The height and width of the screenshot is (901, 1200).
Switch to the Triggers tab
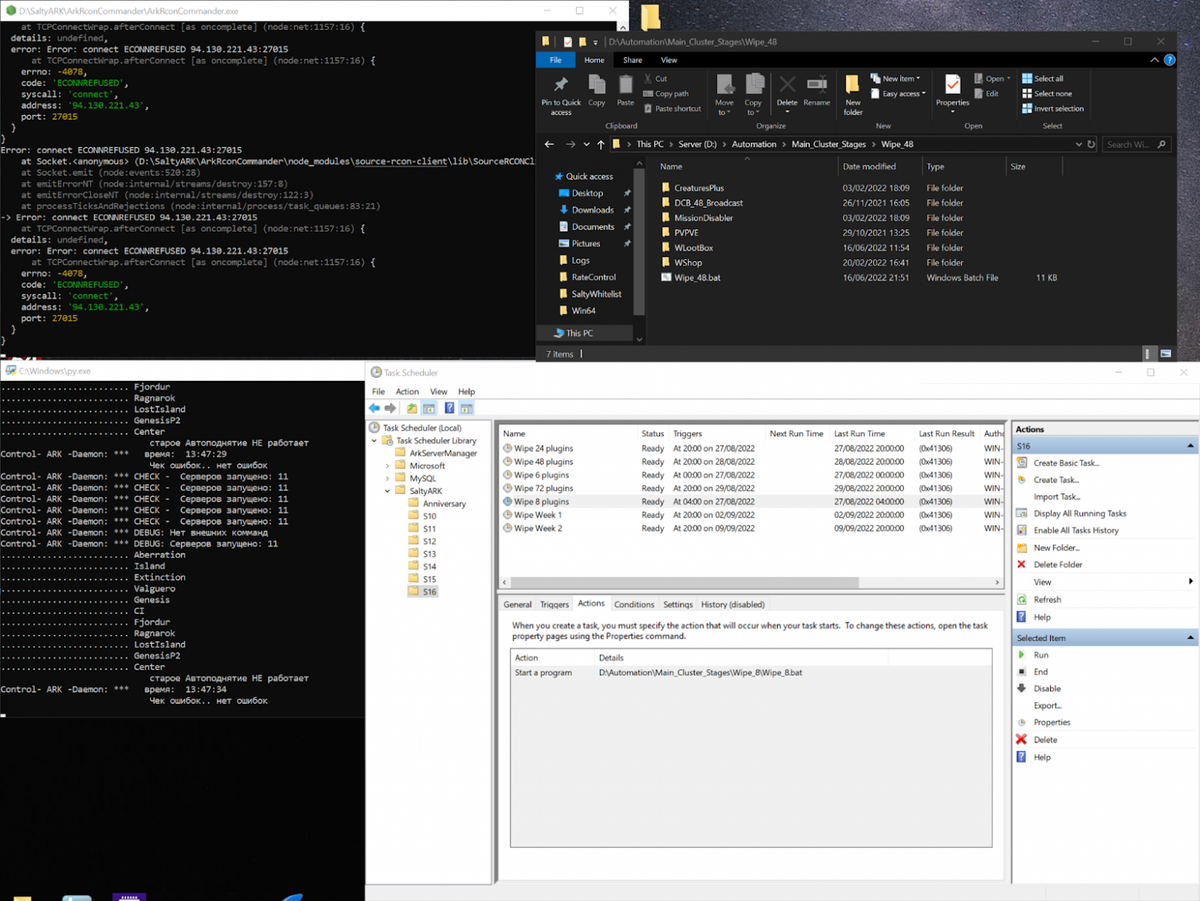tap(555, 604)
